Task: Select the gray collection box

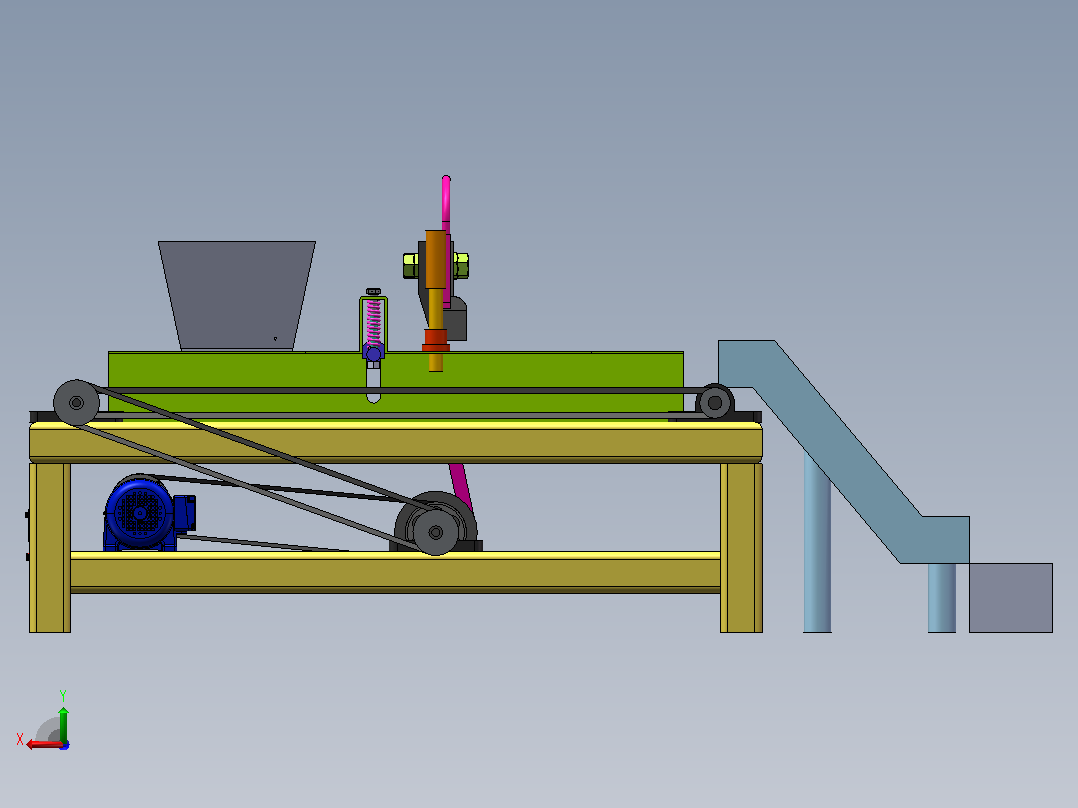Action: click(x=1011, y=598)
